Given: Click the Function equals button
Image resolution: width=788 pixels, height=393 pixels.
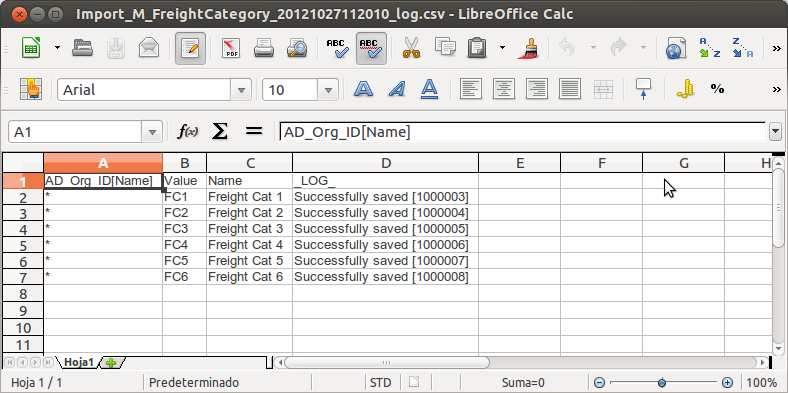Looking at the screenshot, I should point(253,132).
